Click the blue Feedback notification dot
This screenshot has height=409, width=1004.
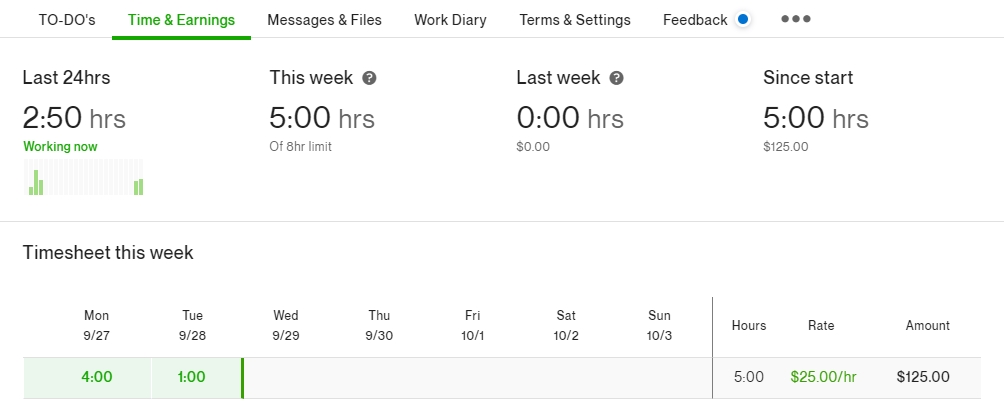(743, 19)
